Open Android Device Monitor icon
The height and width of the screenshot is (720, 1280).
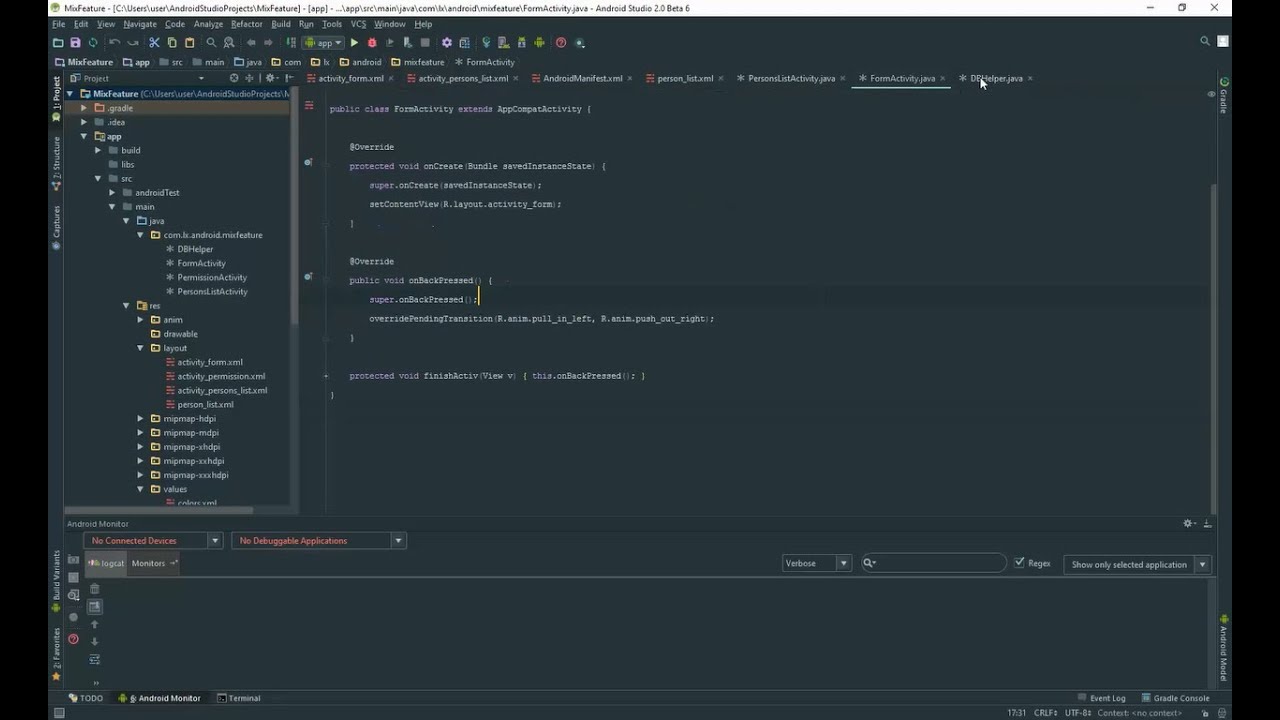[x=539, y=43]
